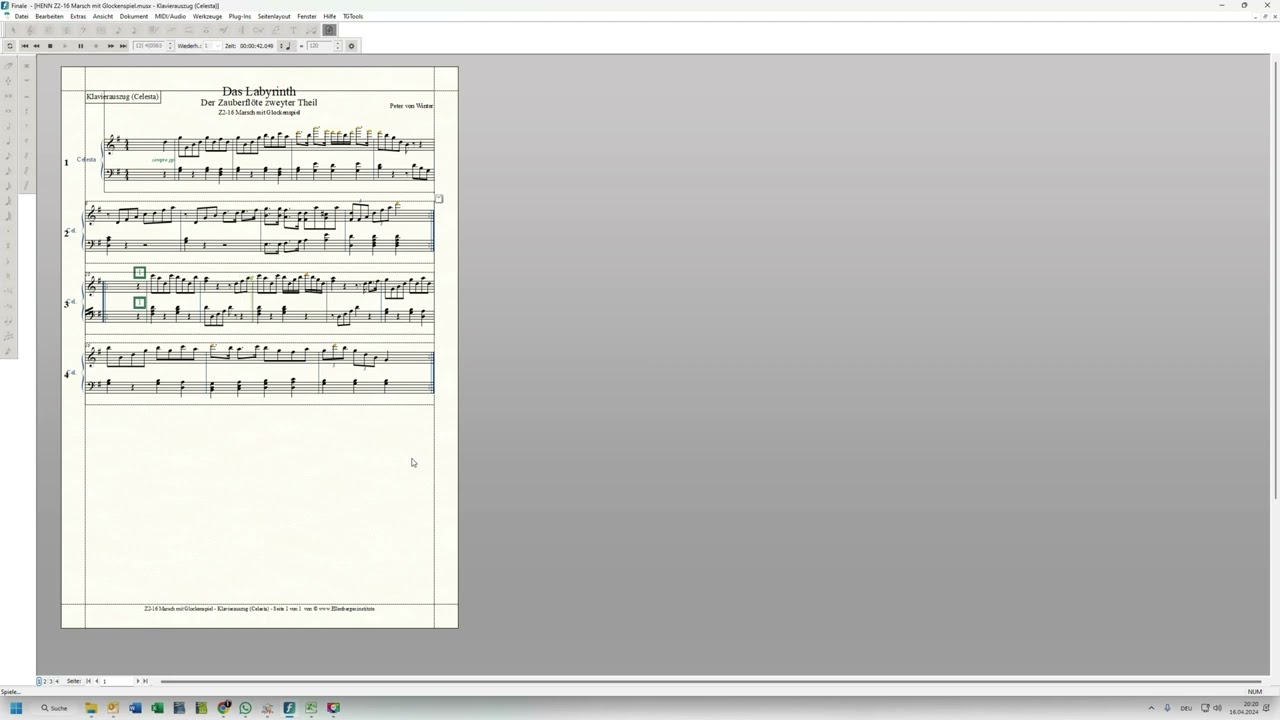Switch to layer 3
Viewport: 1280px width, 720px height.
pos(51,681)
